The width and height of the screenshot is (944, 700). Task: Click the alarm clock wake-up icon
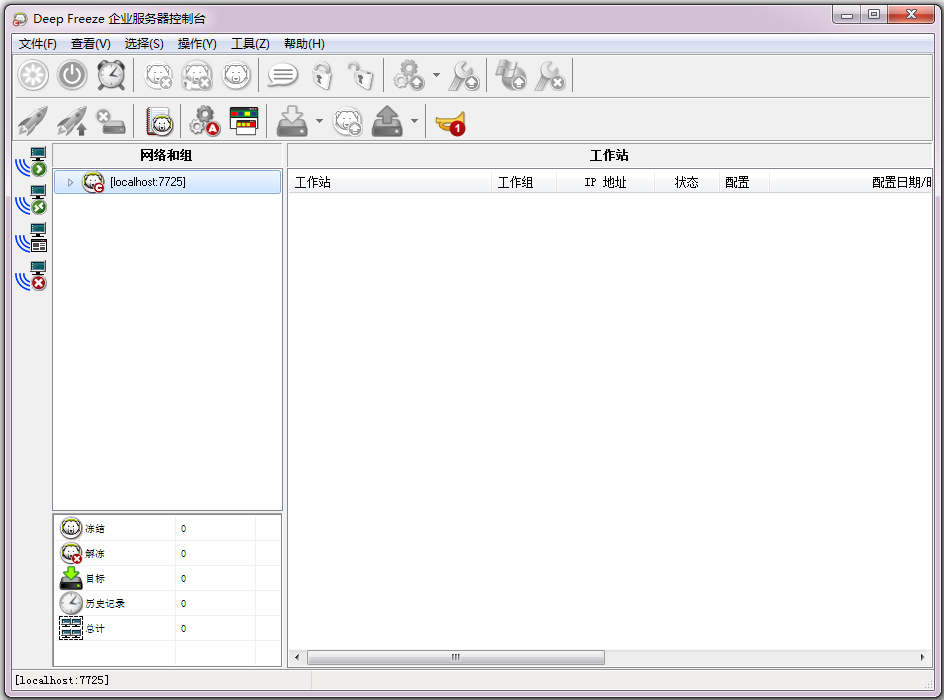click(111, 76)
